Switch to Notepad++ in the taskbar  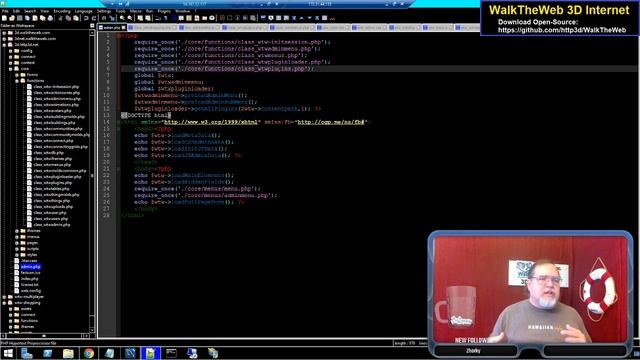tap(150, 353)
